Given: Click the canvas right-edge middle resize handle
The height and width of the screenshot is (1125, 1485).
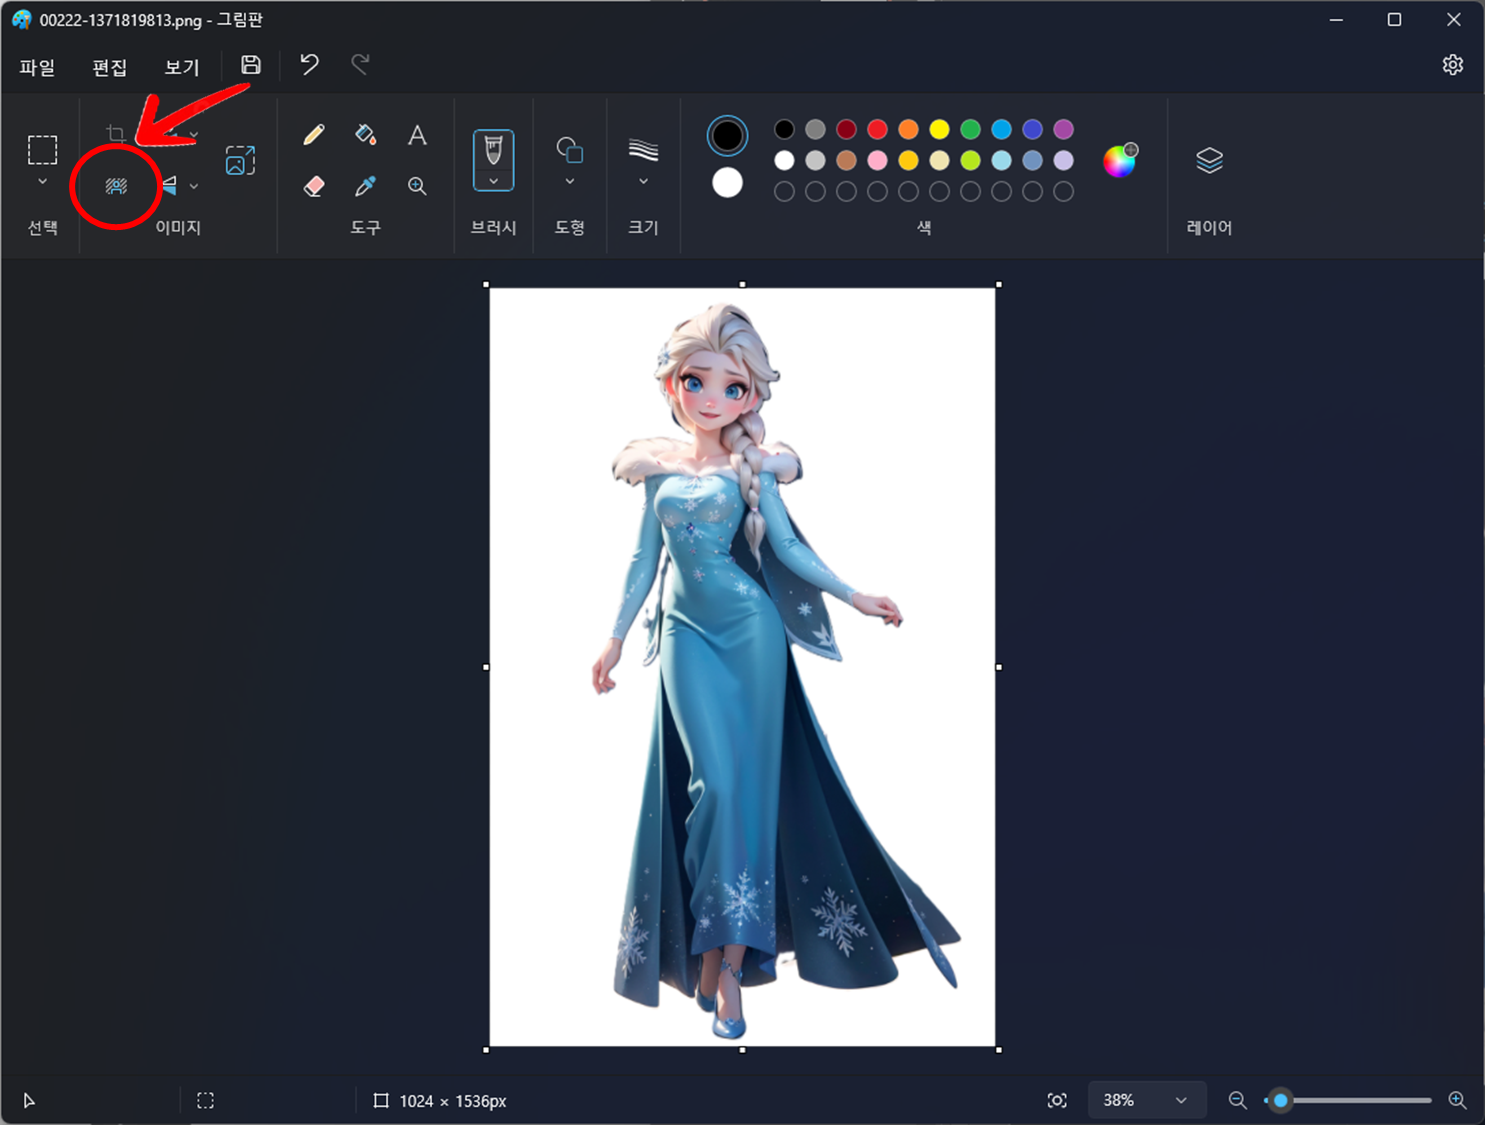Looking at the screenshot, I should pos(999,667).
